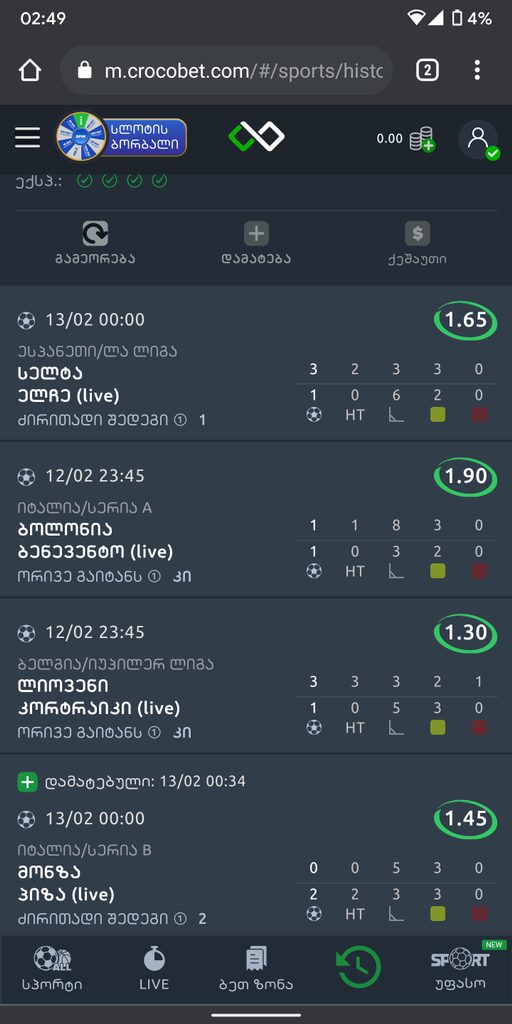
Task: Open the bet history clock icon
Action: [x=359, y=967]
